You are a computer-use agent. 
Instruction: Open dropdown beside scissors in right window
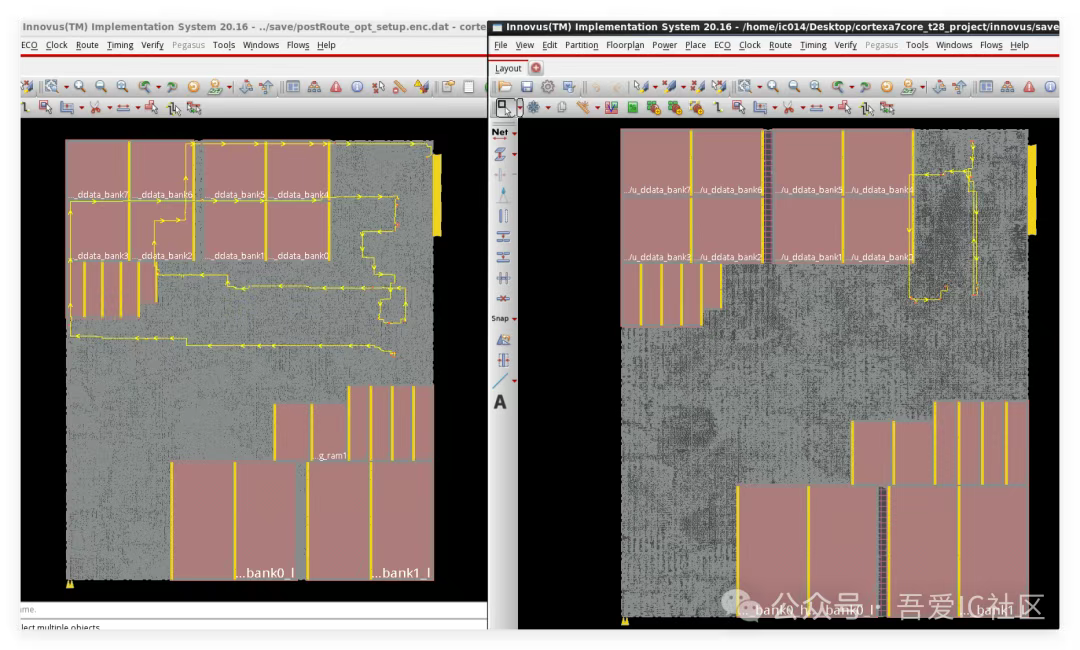(x=802, y=108)
